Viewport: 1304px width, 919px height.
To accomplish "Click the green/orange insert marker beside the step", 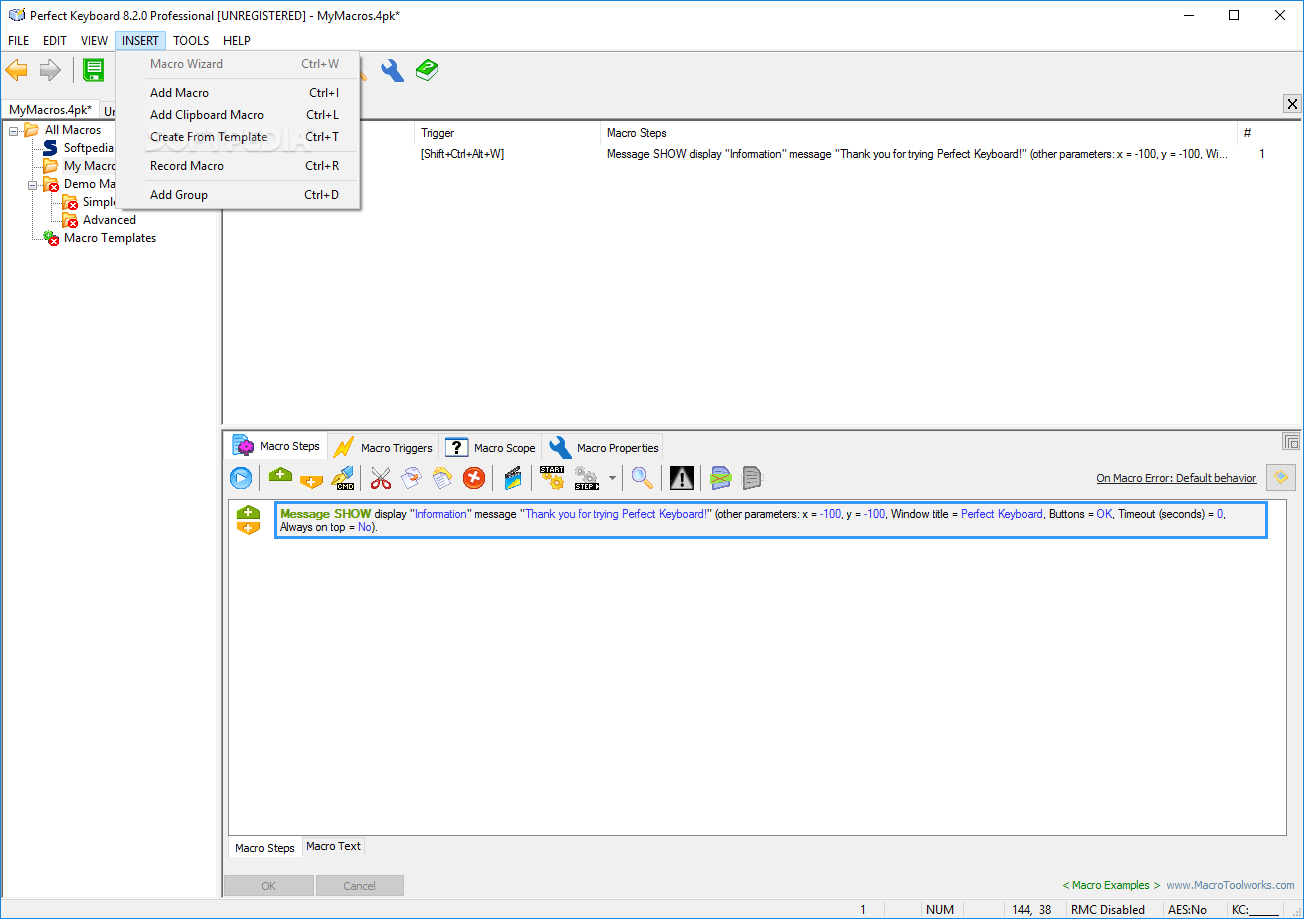I will coord(248,520).
